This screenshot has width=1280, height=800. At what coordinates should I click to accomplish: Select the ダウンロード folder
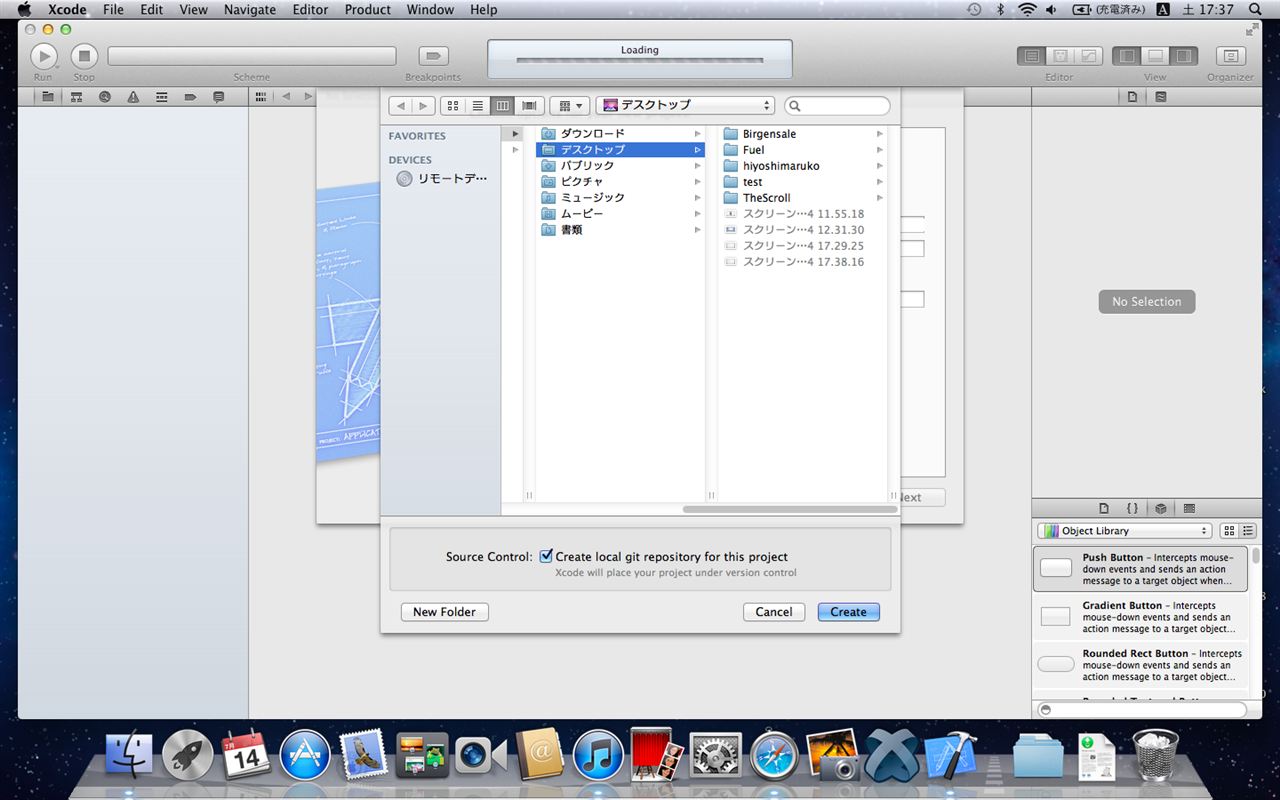click(620, 133)
